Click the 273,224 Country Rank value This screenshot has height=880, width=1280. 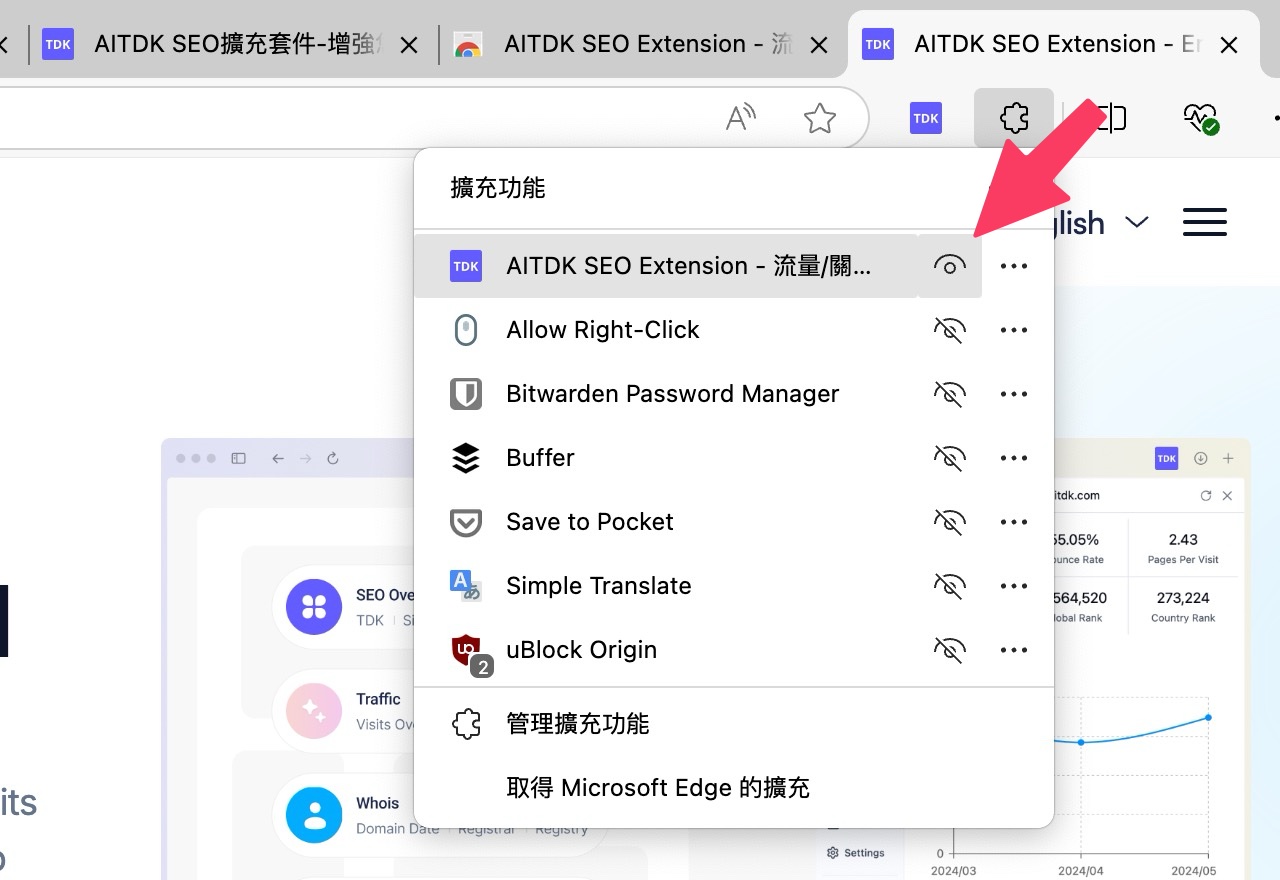coord(1183,598)
